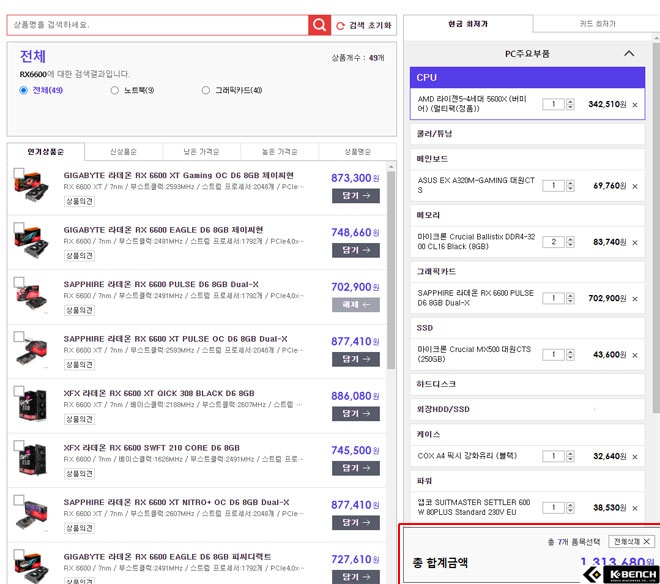The image size is (660, 584).
Task: Click the product list vertical scrollbar
Action: 391,269
